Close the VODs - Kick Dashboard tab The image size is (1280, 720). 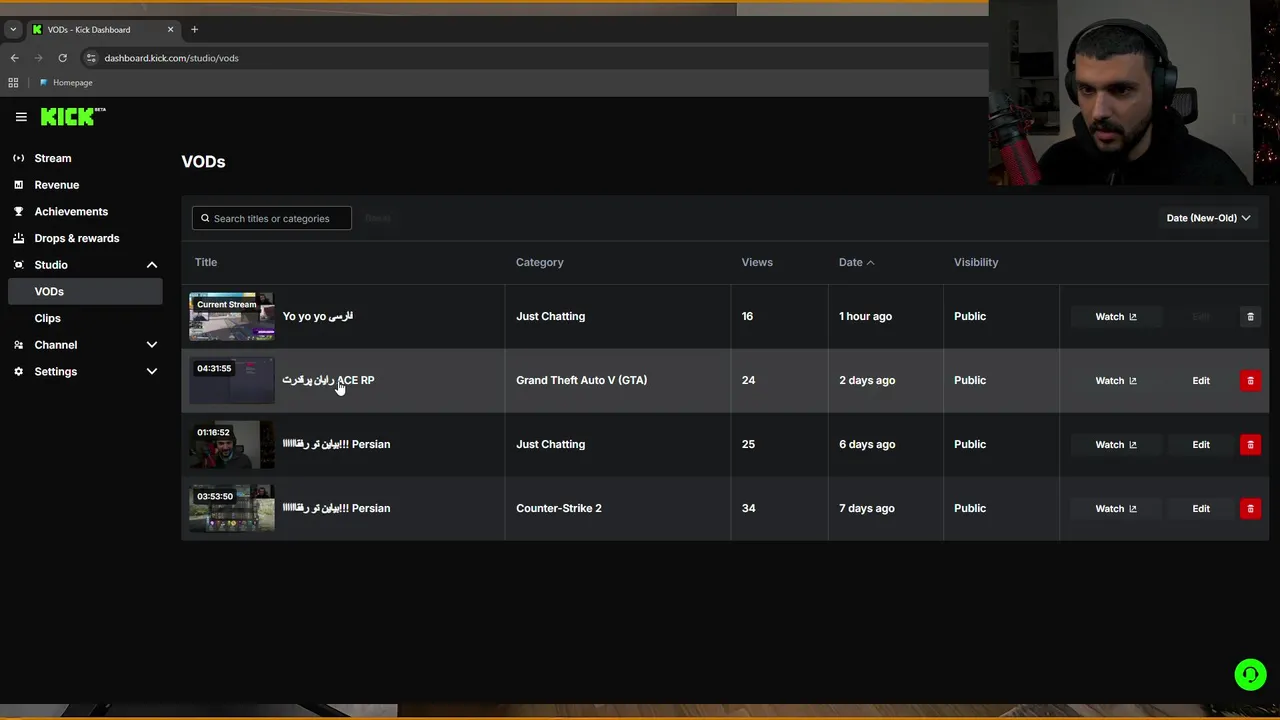tap(170, 30)
